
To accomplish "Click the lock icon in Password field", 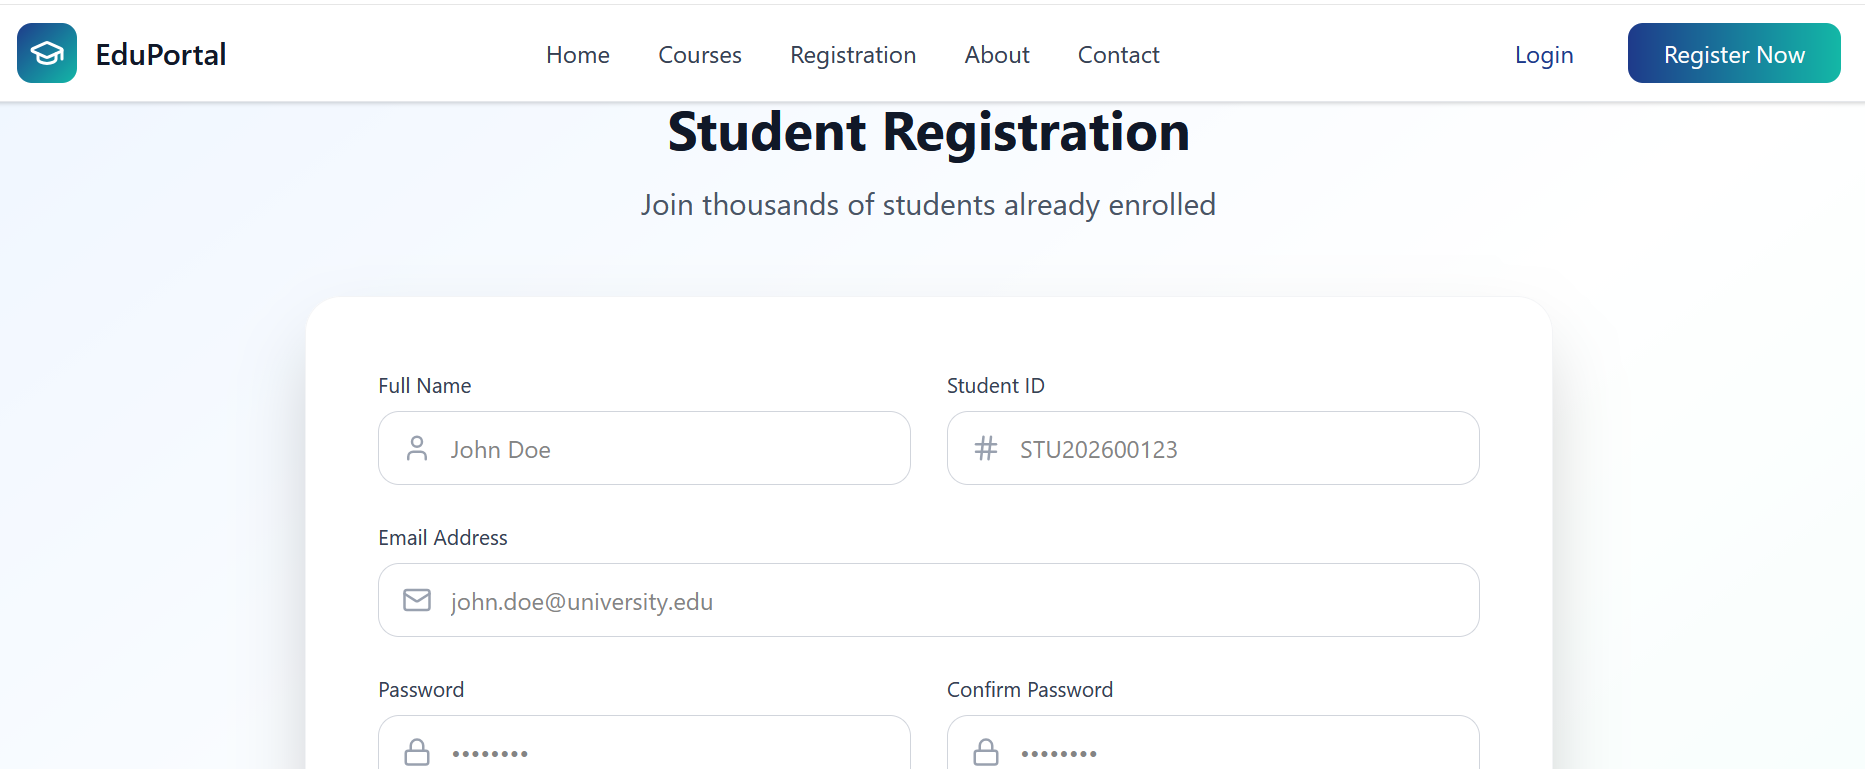I will (x=417, y=752).
